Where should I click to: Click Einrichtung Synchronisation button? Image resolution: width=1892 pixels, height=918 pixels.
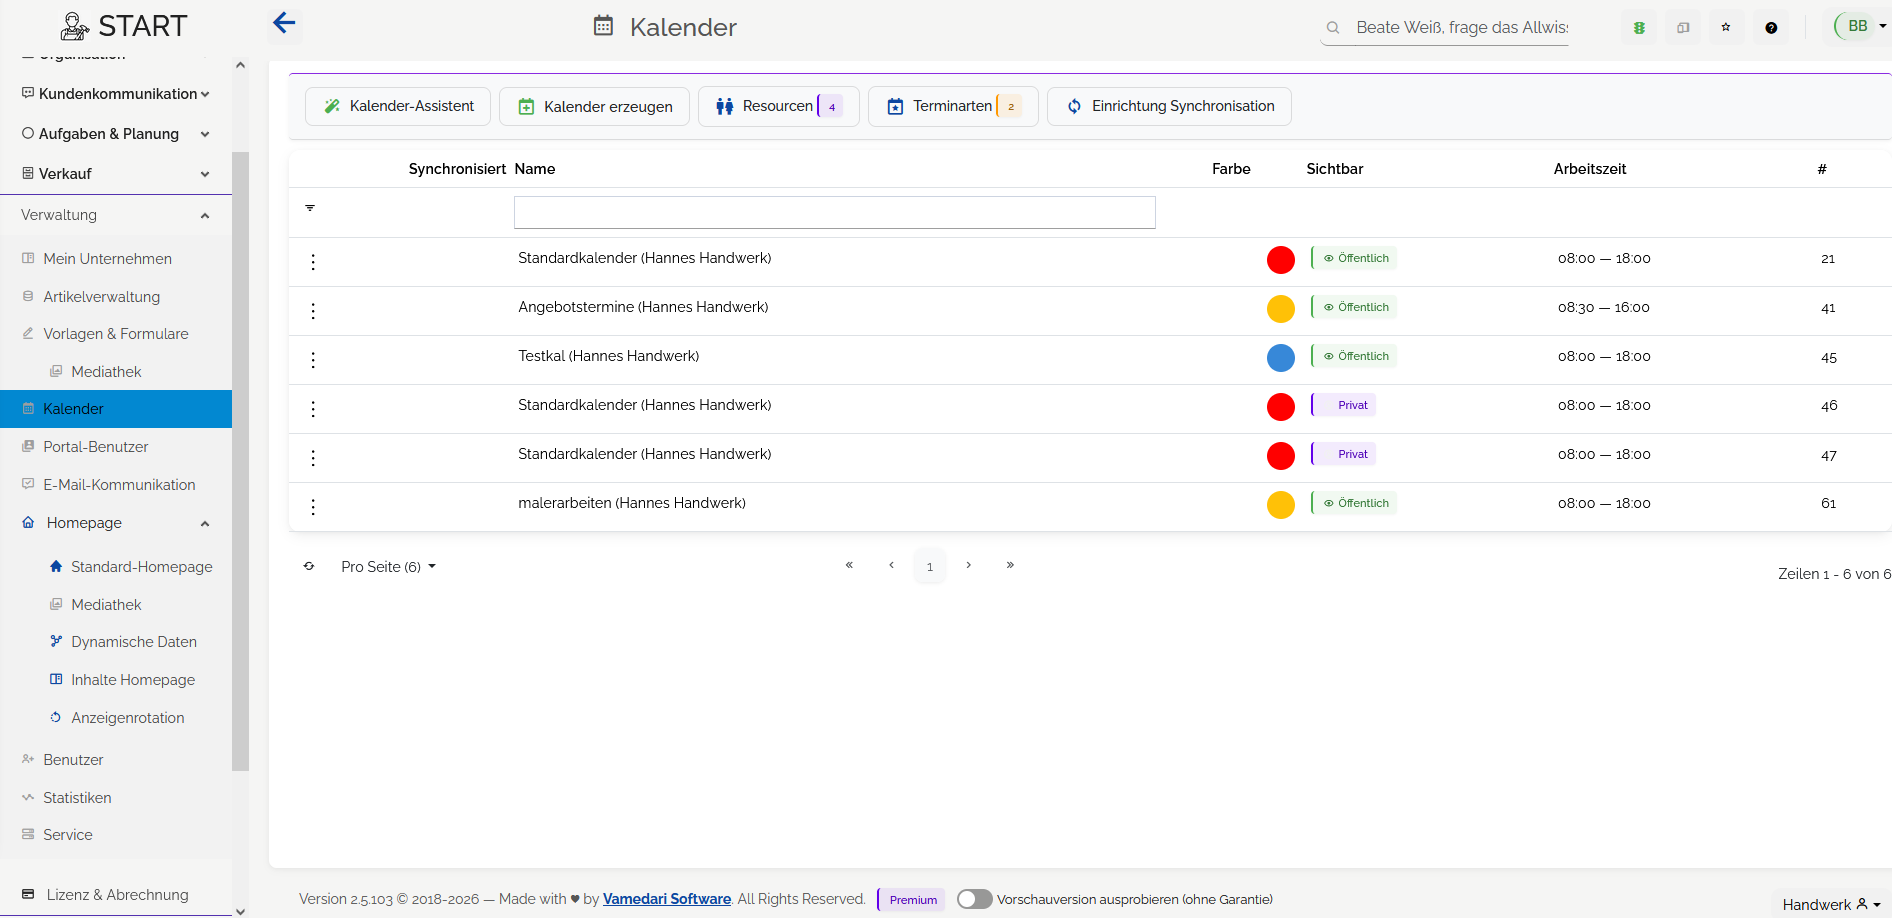tap(1169, 106)
